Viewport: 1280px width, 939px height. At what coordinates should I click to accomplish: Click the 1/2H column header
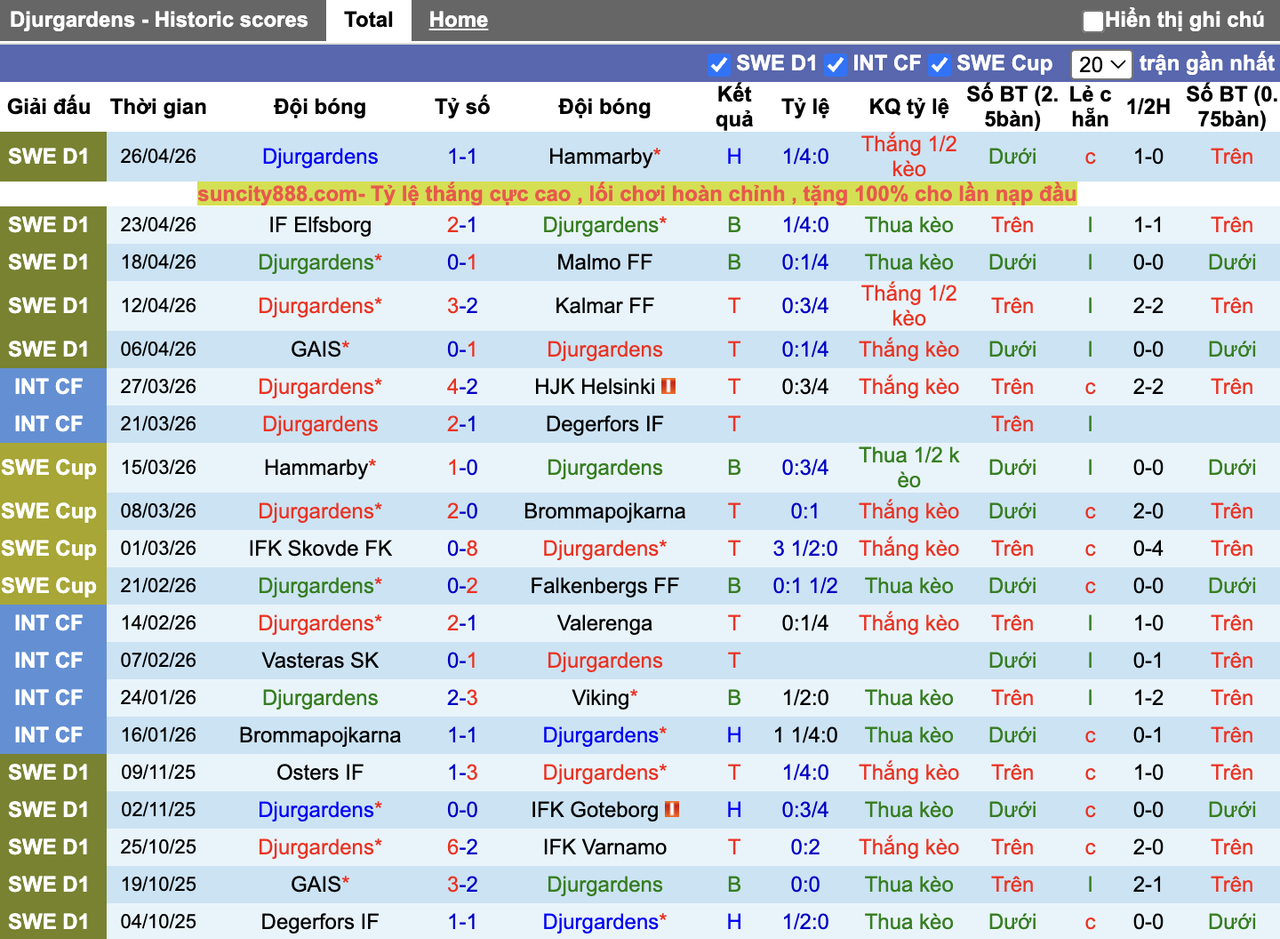pos(1148,107)
